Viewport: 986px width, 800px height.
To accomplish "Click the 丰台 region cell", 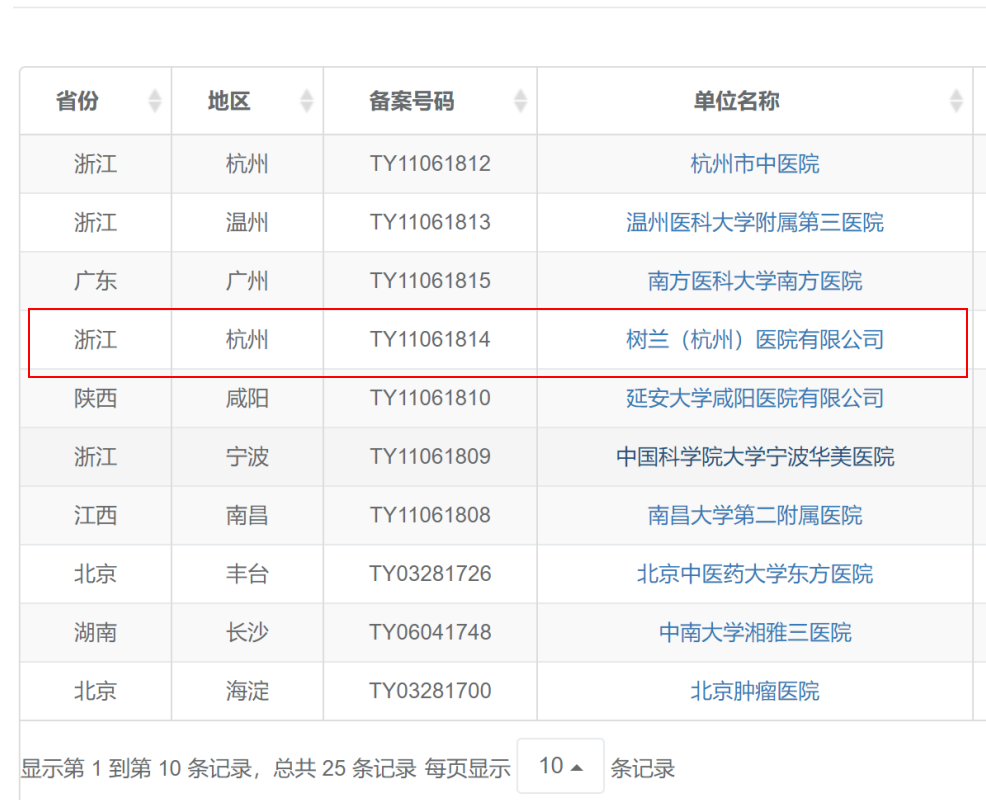I will 247,574.
